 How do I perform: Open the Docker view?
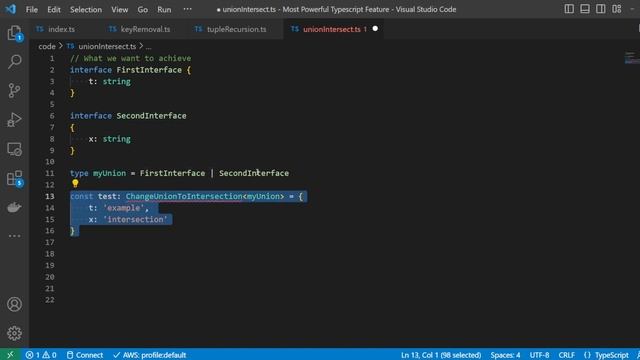pos(14,207)
